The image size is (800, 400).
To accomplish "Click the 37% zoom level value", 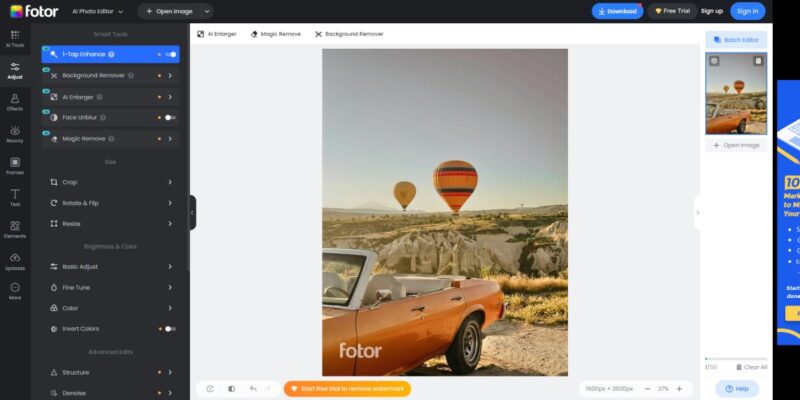I will point(663,389).
